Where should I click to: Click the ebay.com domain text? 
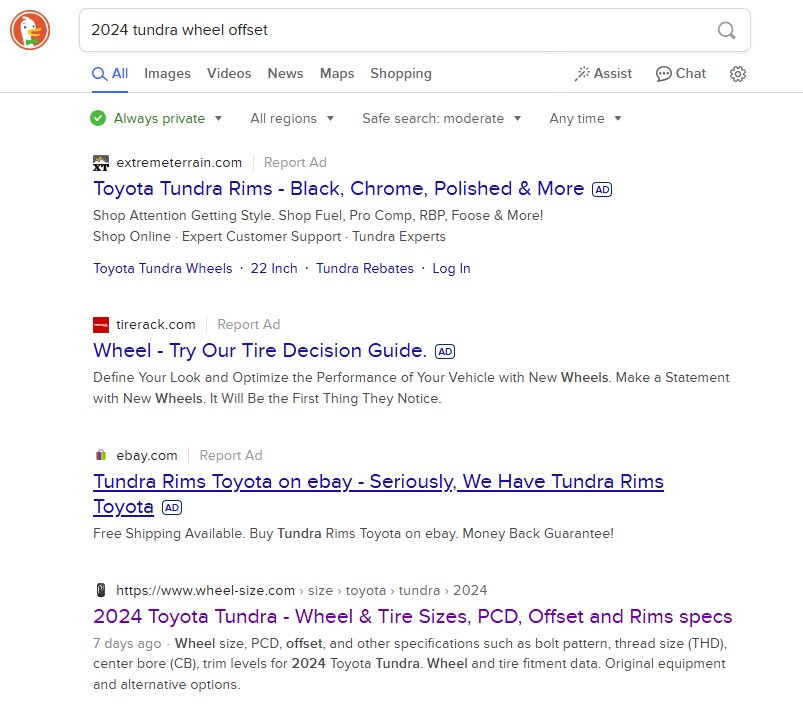(146, 455)
